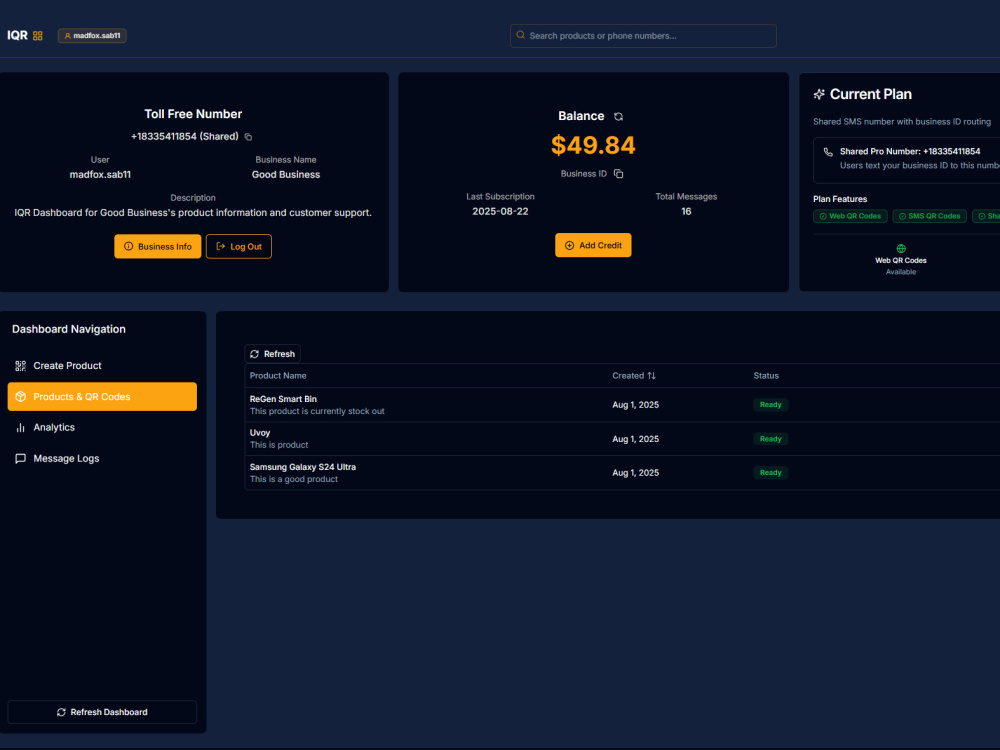Click the Business ID label
1000x750 pixels.
[x=584, y=173]
